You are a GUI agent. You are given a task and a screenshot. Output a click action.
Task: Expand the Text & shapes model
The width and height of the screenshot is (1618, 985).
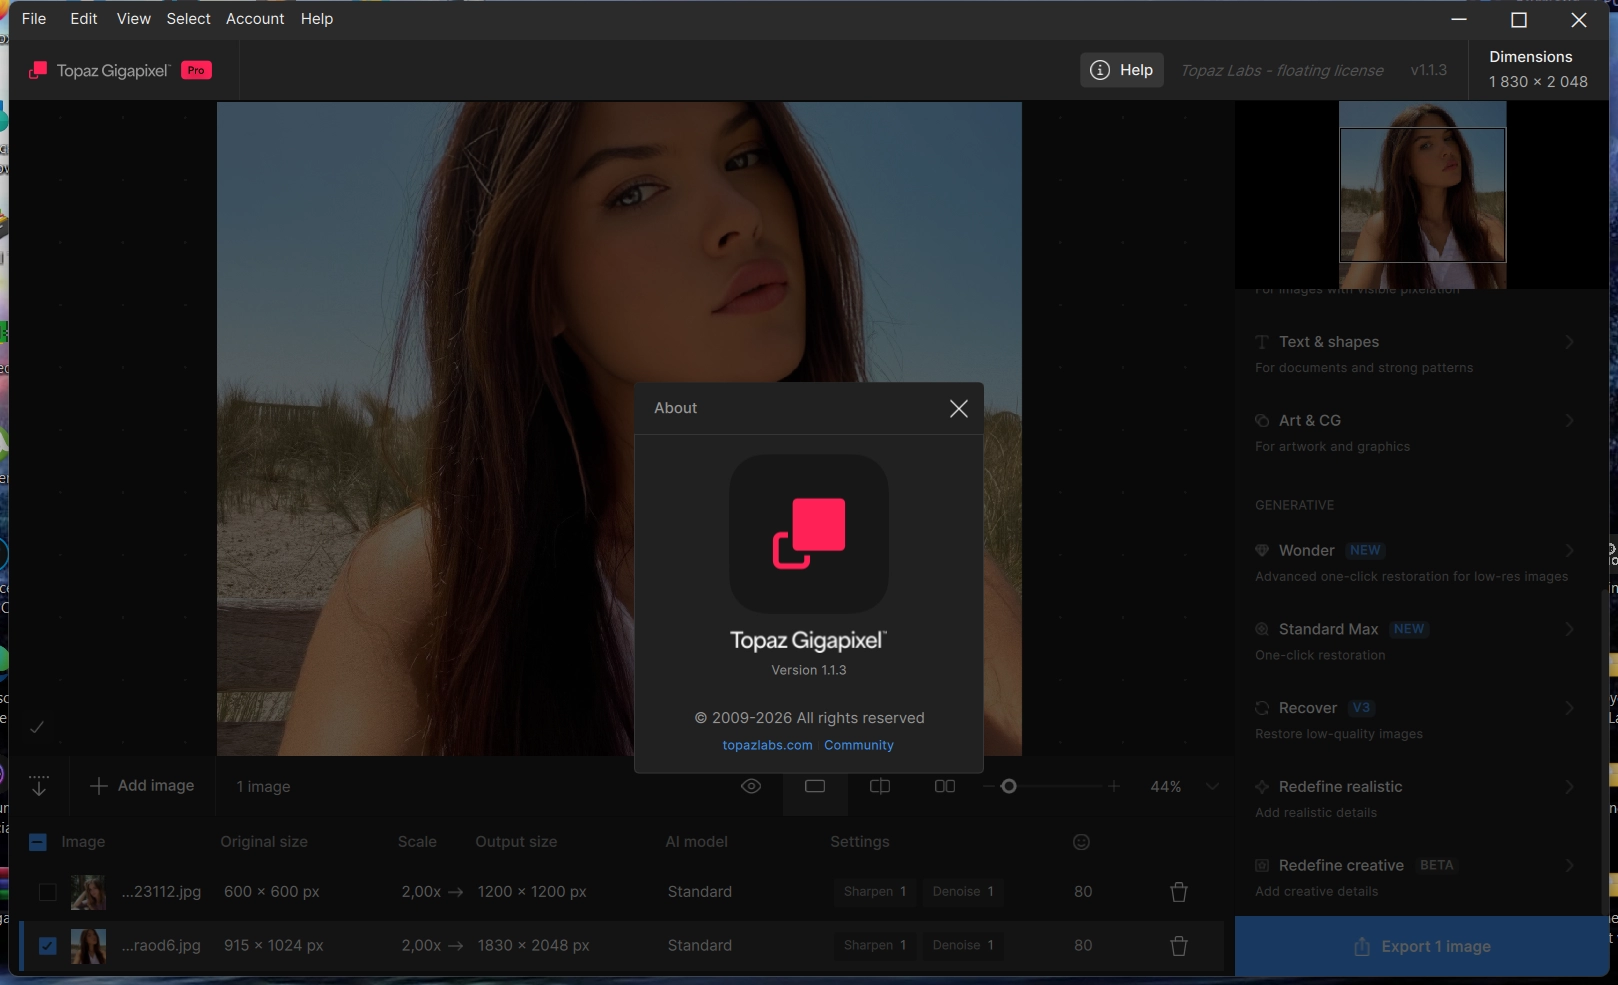coord(1569,342)
